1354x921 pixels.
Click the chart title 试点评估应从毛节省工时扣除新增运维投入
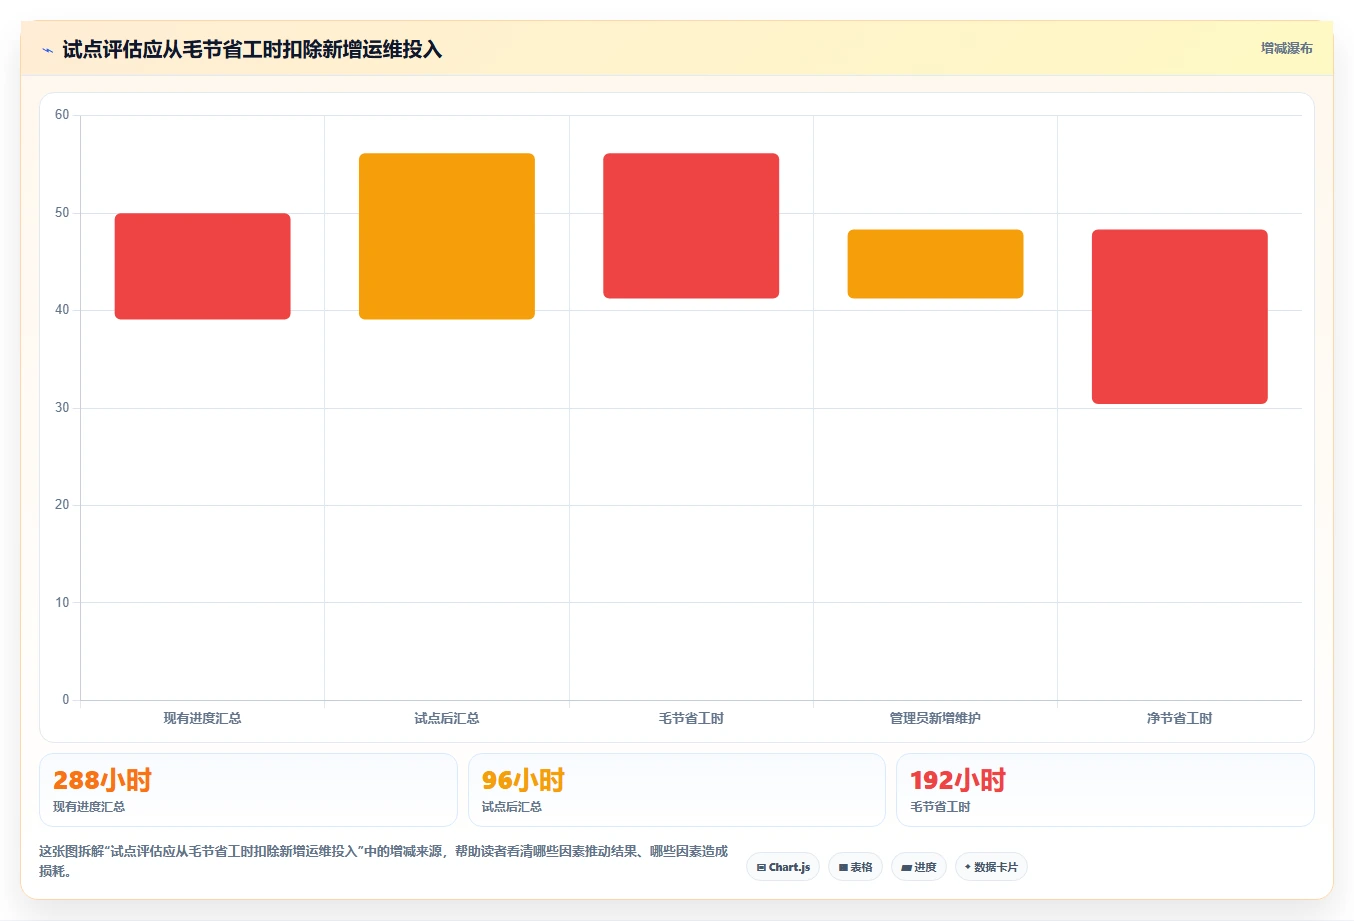pyautogui.click(x=252, y=49)
